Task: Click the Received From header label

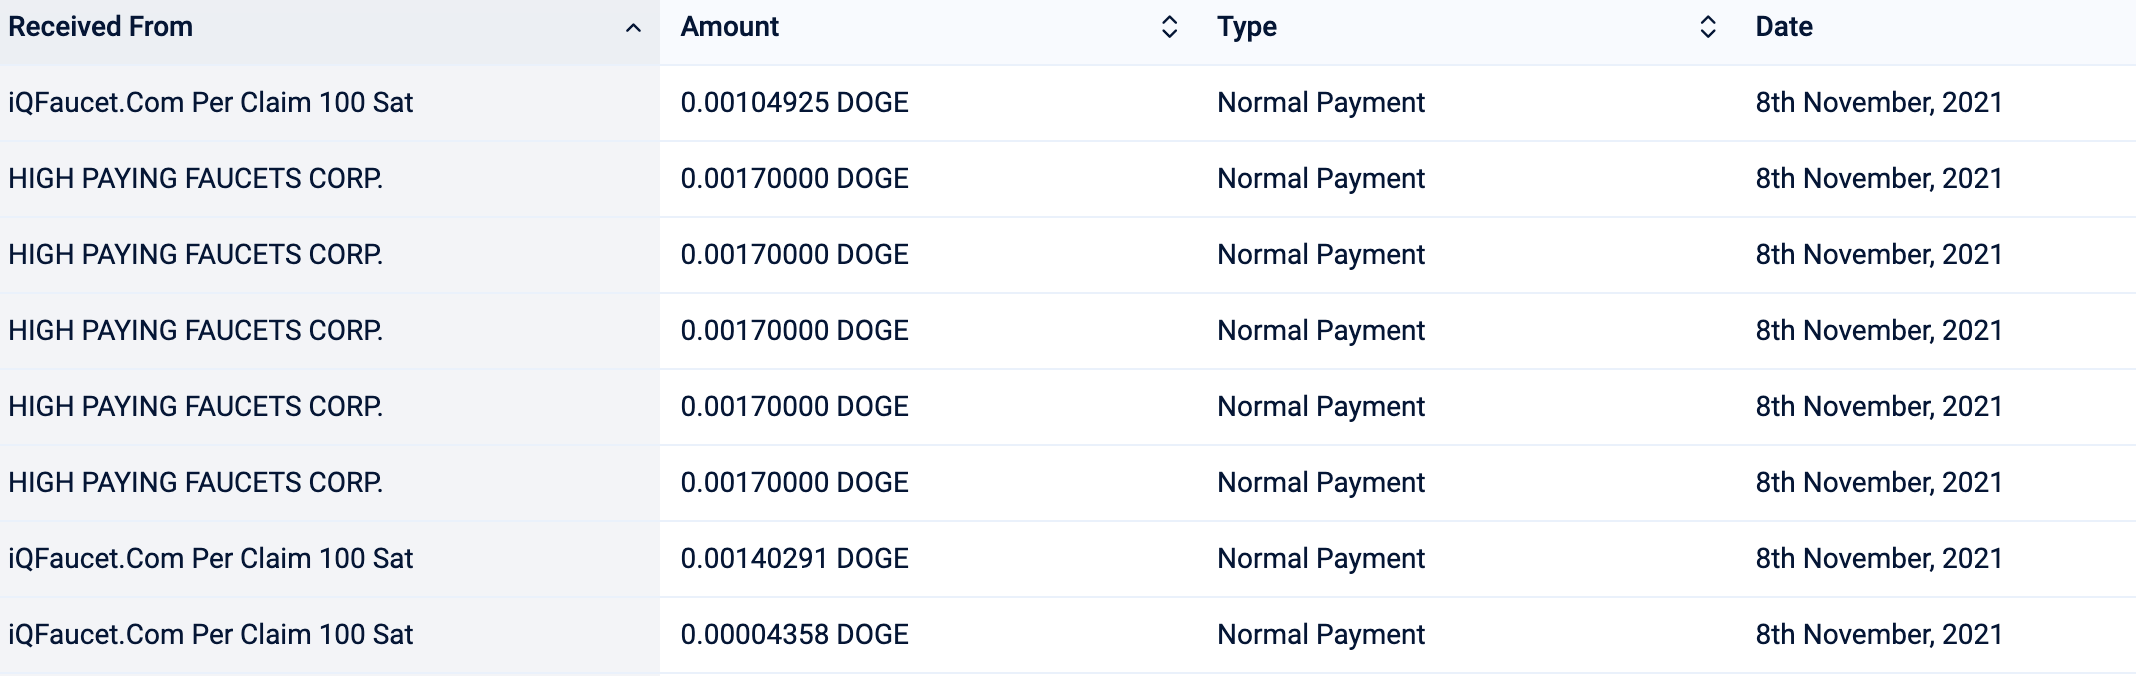Action: (100, 27)
